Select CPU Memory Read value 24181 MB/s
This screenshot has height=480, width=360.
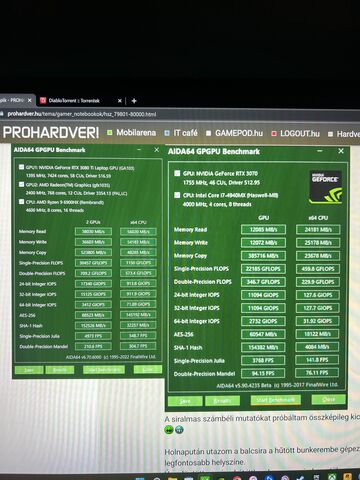(318, 230)
